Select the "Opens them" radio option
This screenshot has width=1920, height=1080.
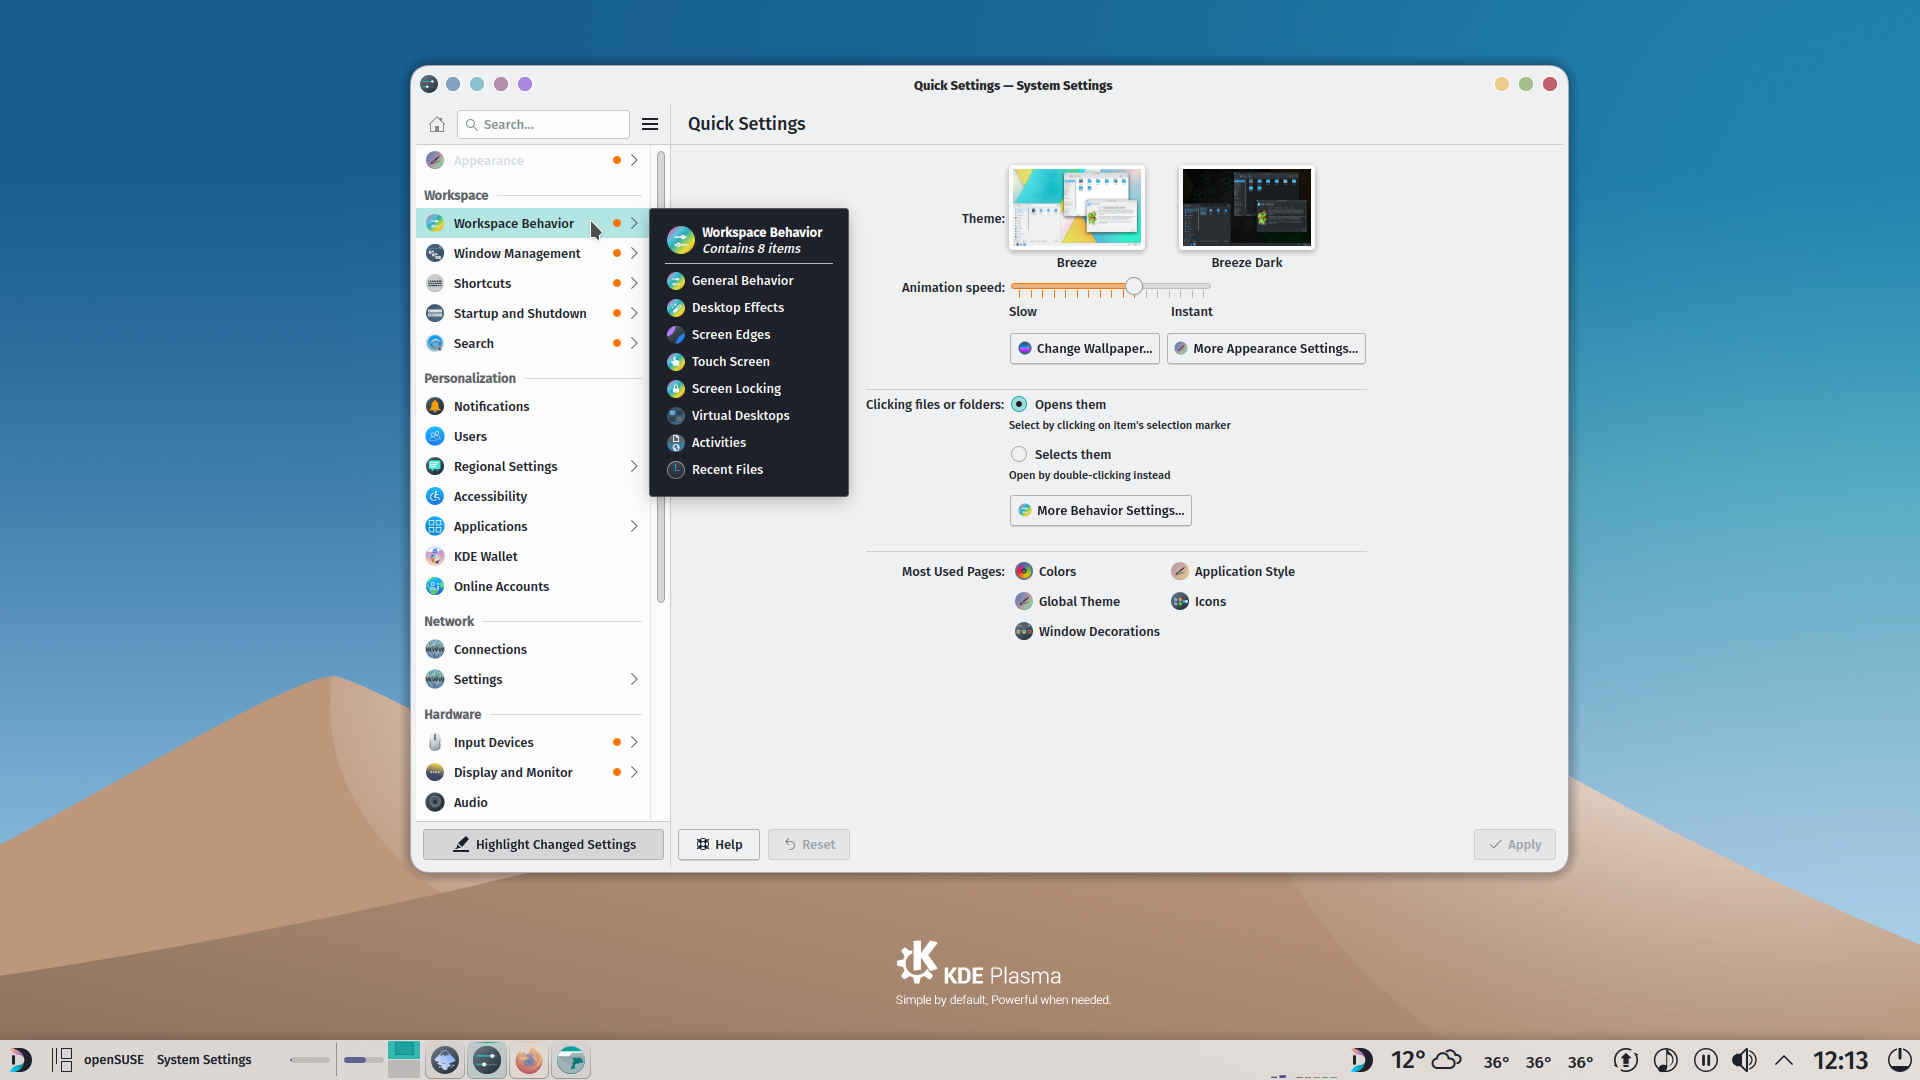click(x=1019, y=404)
